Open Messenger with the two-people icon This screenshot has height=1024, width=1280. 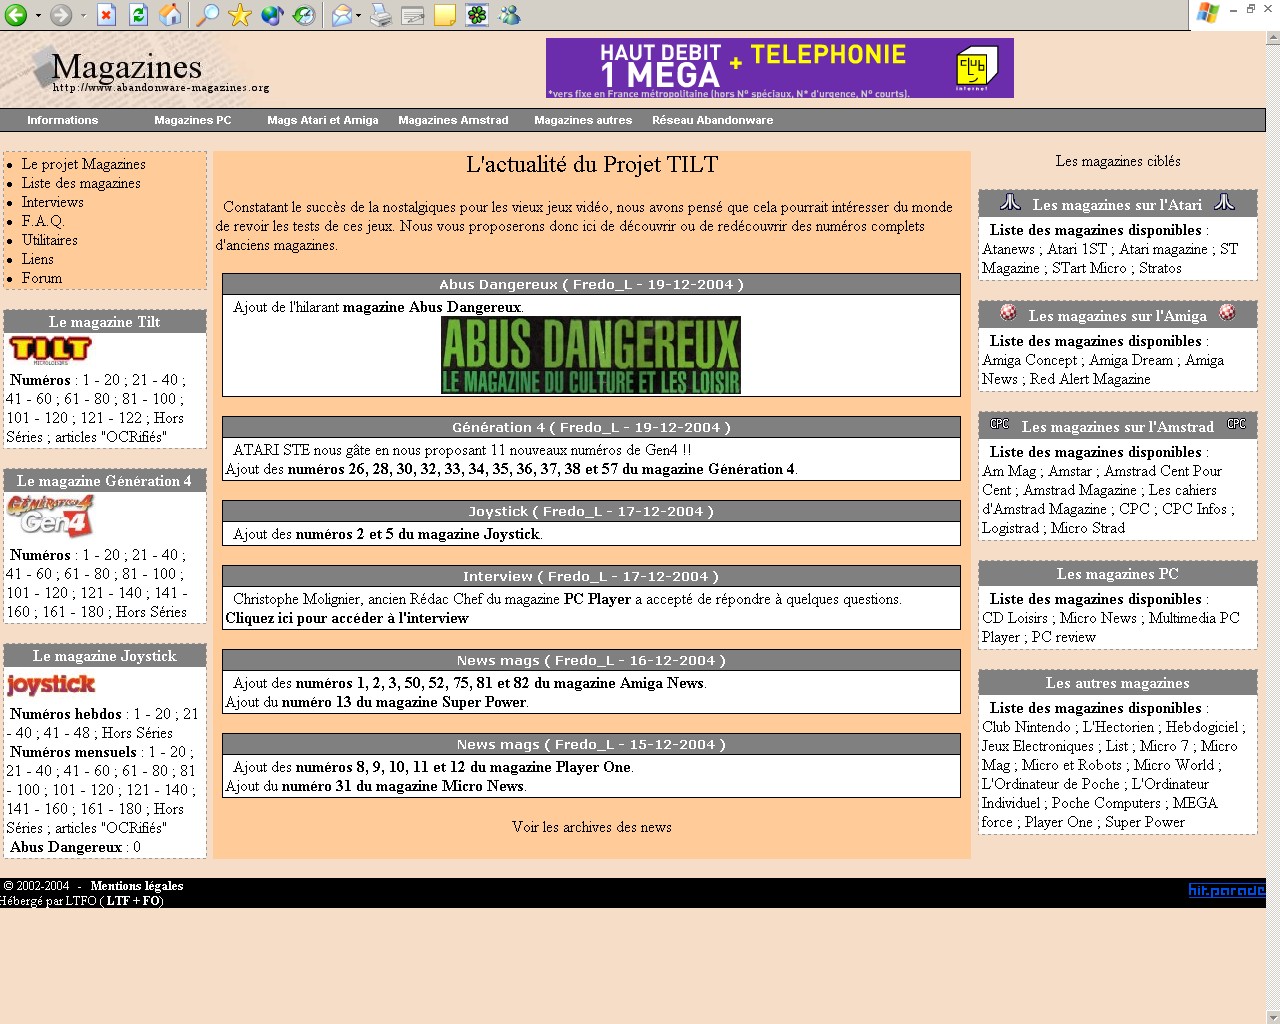(509, 15)
